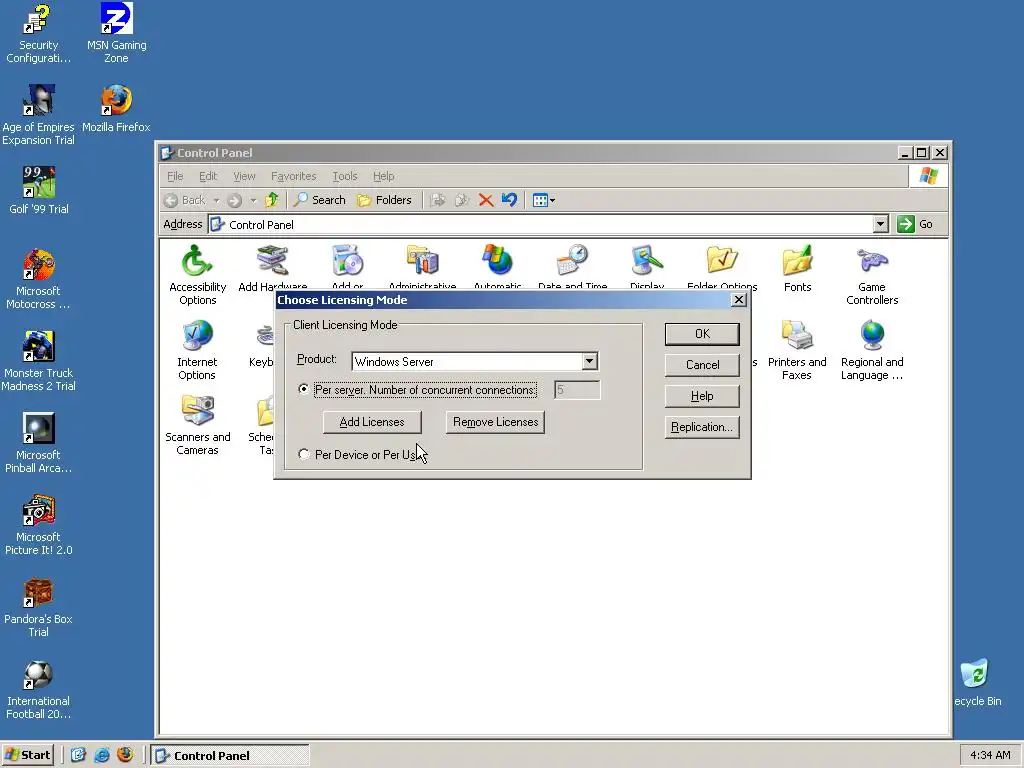This screenshot has width=1024, height=768.
Task: Open the Edit menu
Action: click(x=208, y=176)
